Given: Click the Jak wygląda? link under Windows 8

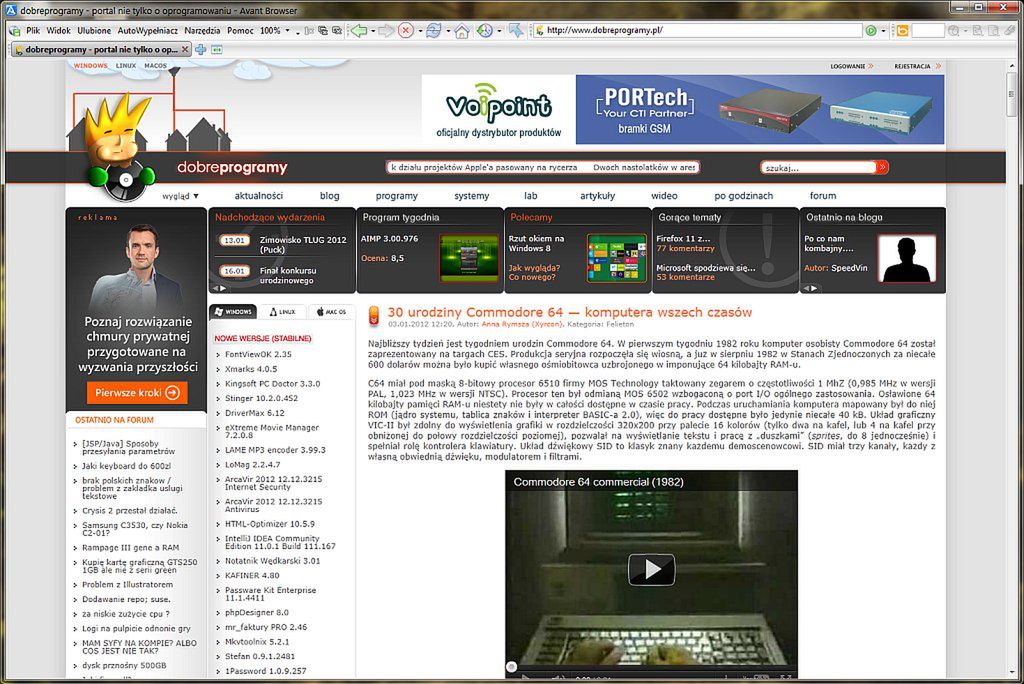Looking at the screenshot, I should 534,268.
